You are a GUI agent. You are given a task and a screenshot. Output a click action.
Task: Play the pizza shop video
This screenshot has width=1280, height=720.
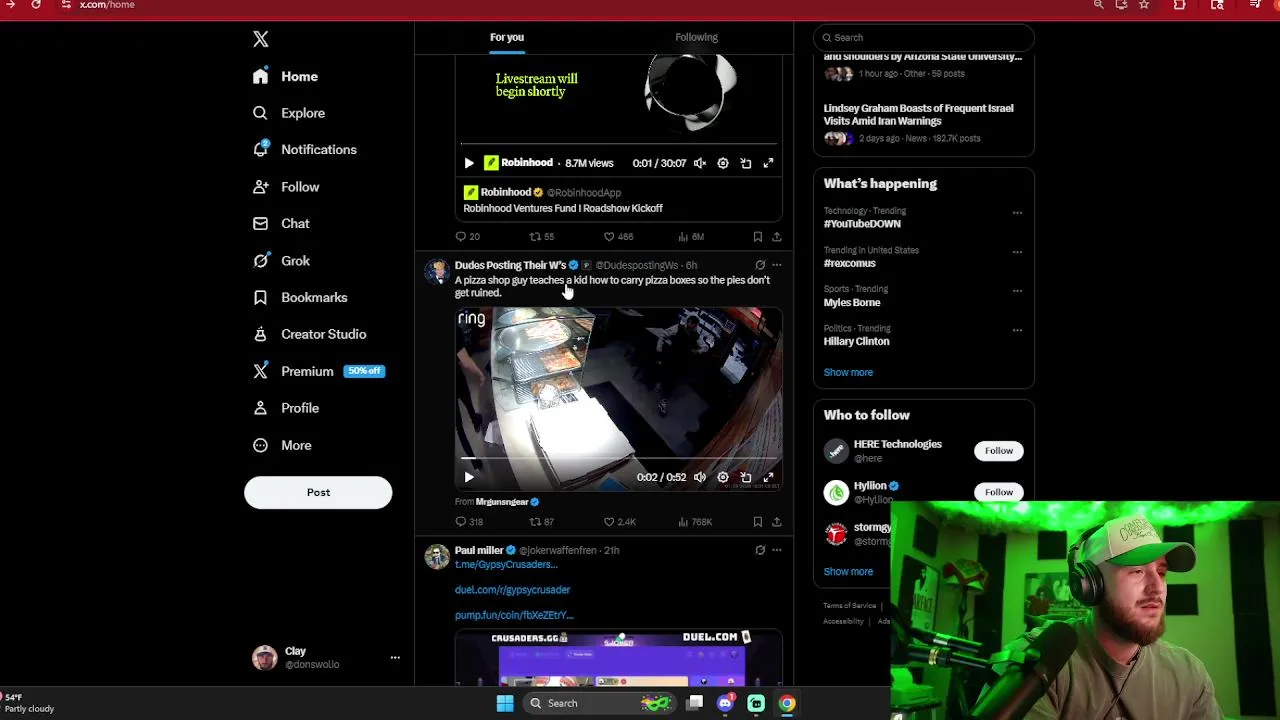point(469,478)
